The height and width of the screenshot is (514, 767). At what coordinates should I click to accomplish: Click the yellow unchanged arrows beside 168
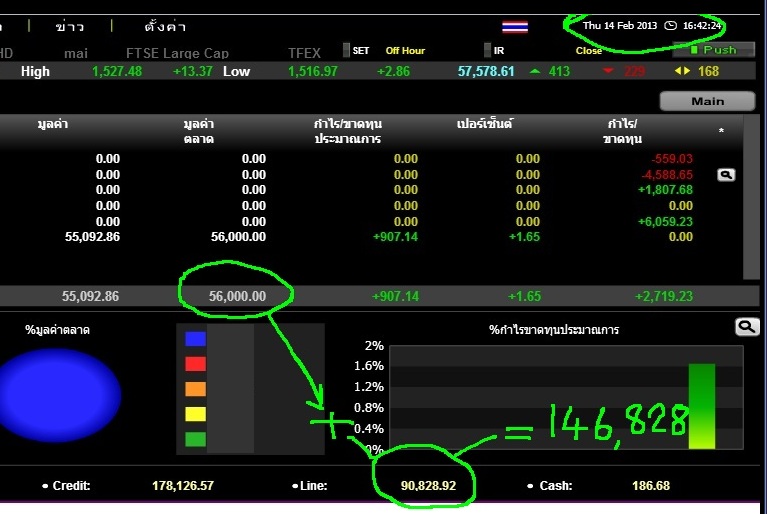(x=682, y=71)
